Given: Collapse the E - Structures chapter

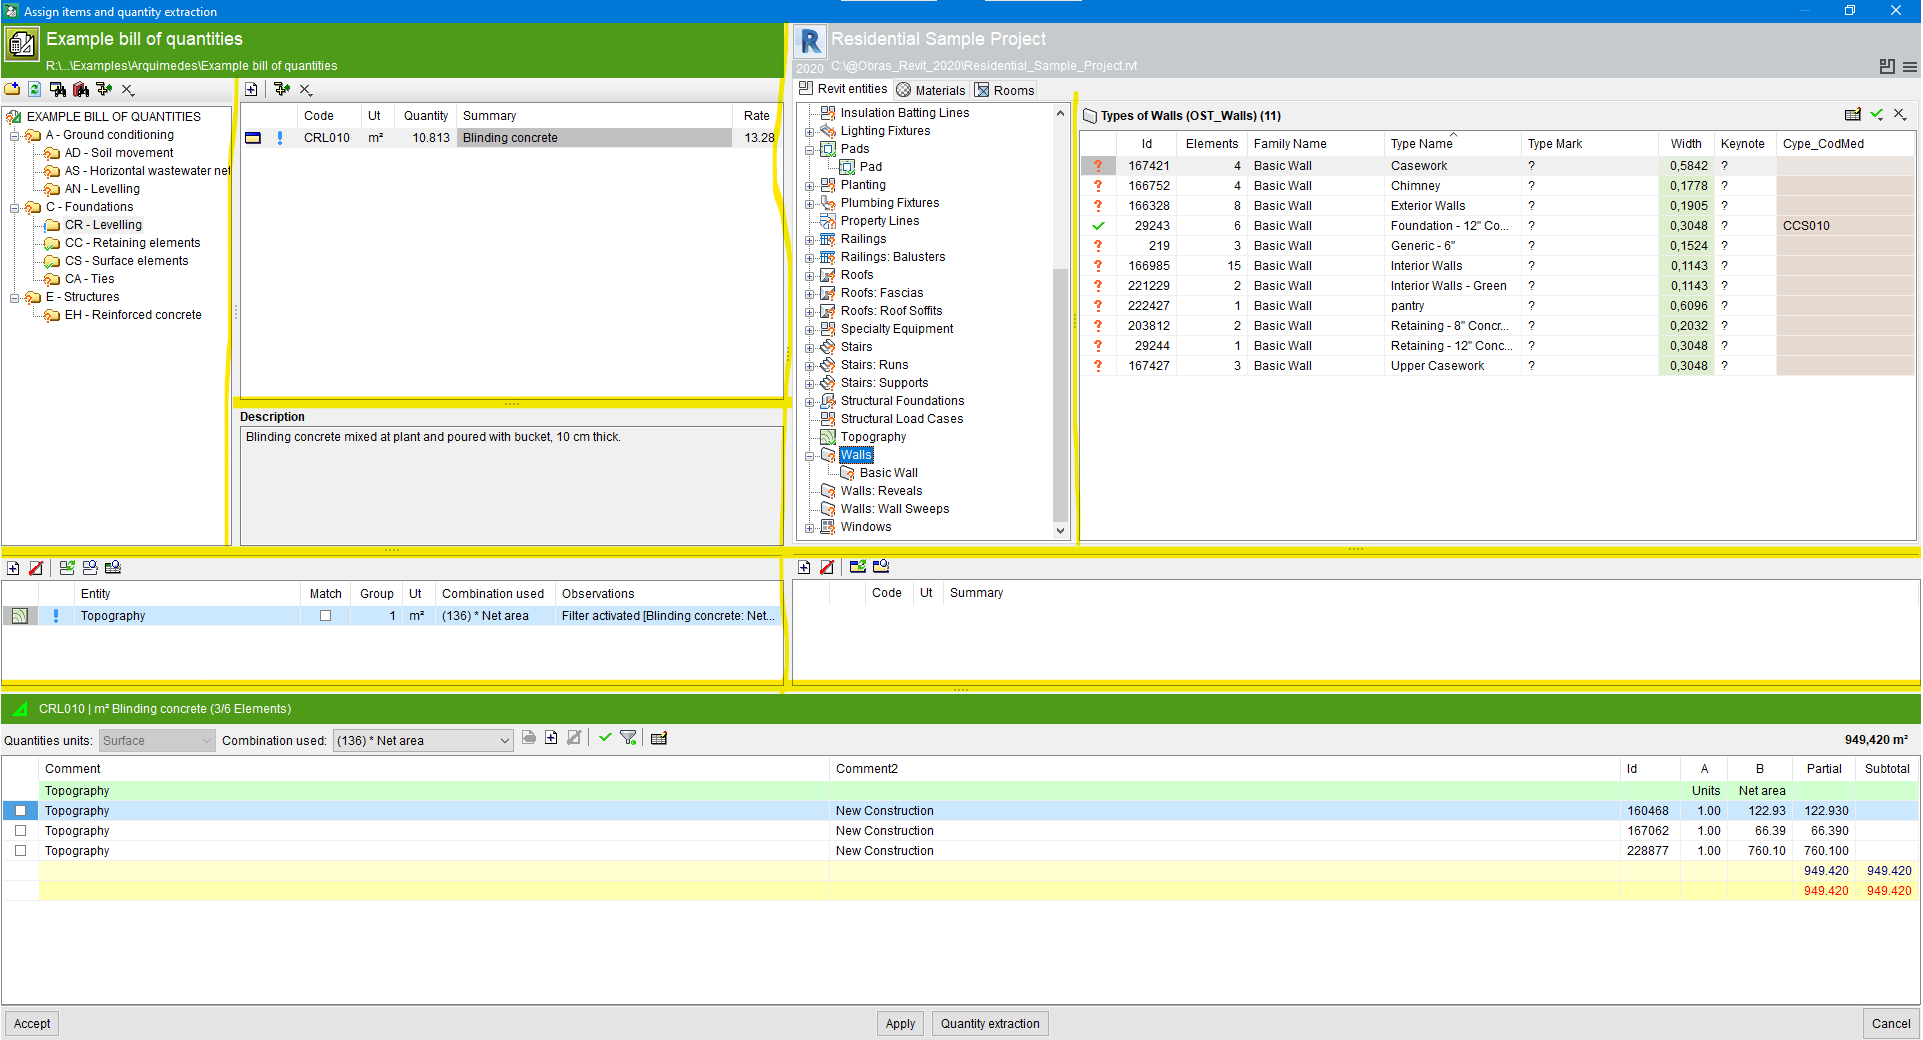Looking at the screenshot, I should [15, 298].
